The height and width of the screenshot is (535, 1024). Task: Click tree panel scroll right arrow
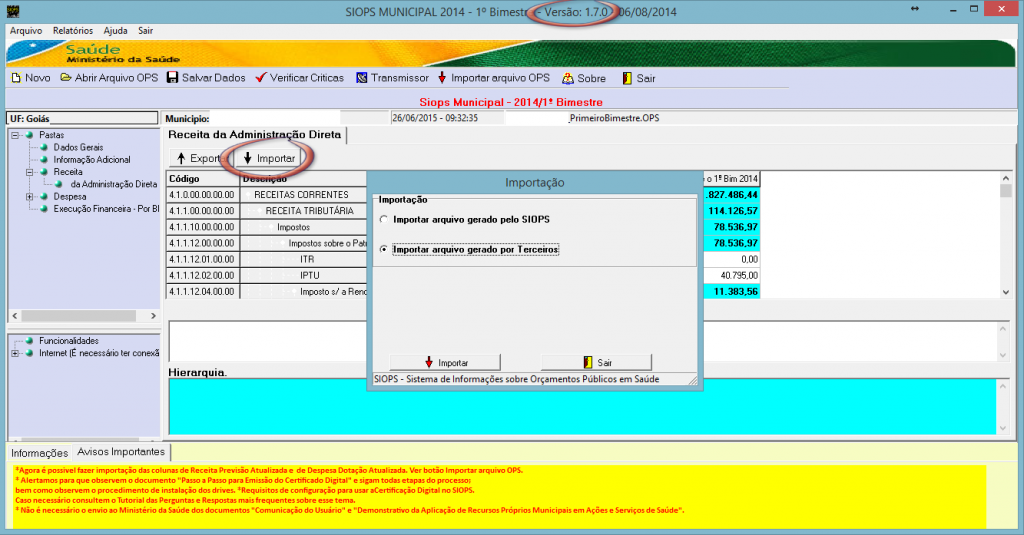pyautogui.click(x=153, y=316)
